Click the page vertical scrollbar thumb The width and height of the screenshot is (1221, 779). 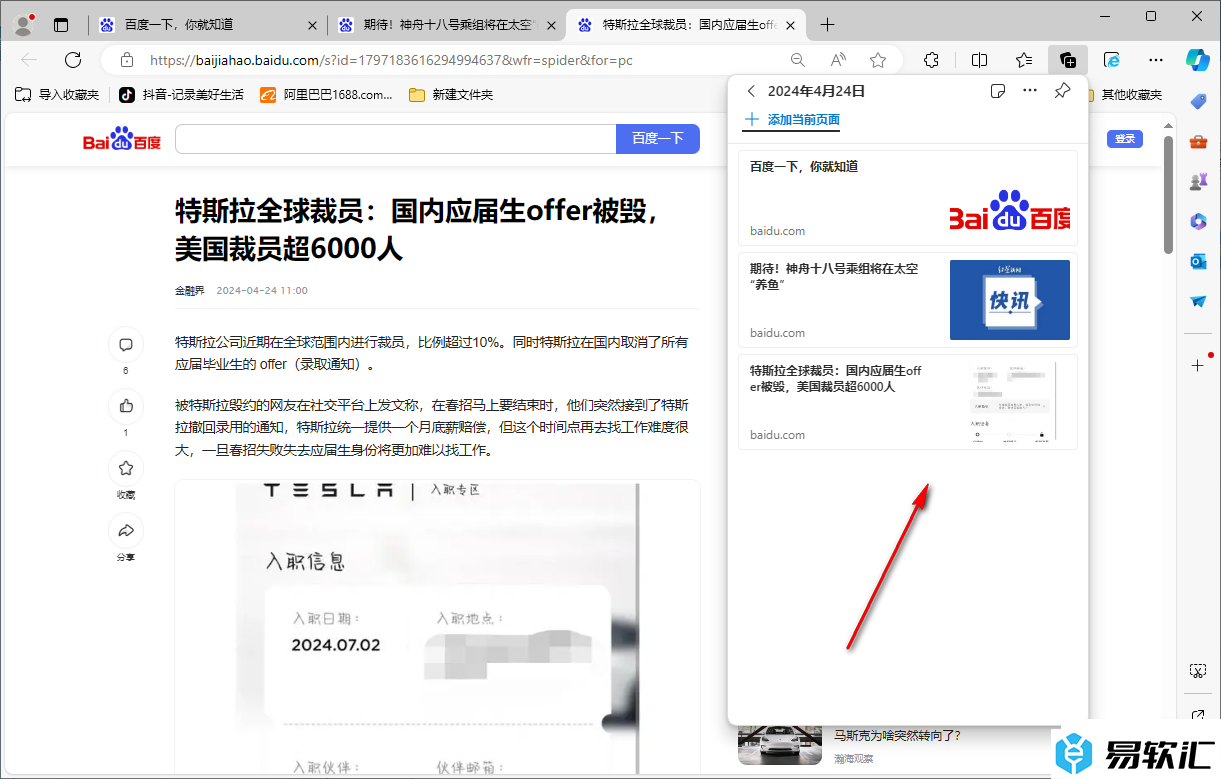(1168, 195)
